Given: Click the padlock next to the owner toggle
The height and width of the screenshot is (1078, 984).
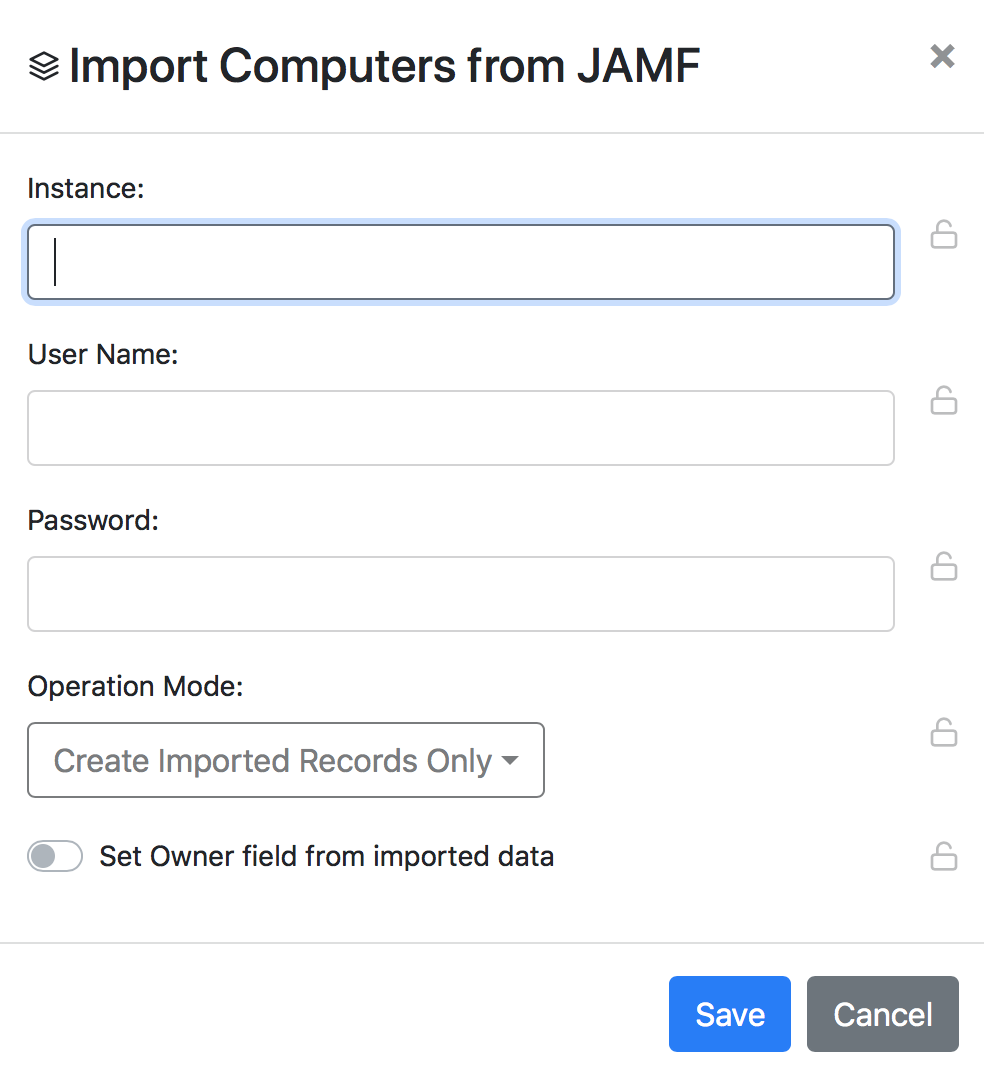Looking at the screenshot, I should point(943,856).
